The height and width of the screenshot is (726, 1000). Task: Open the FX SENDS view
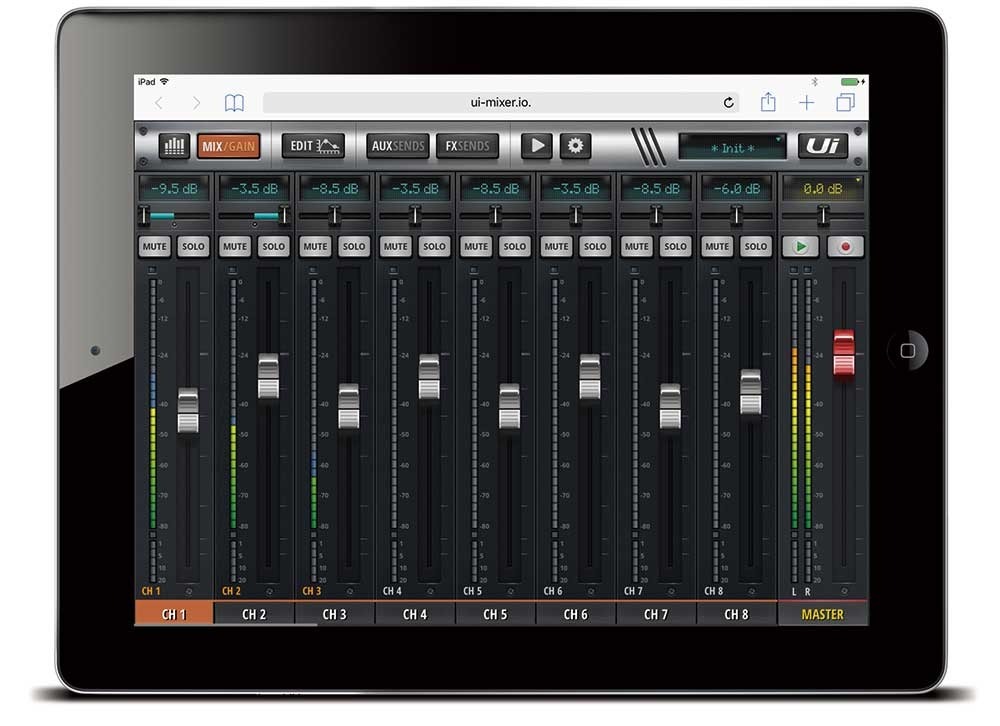click(467, 145)
